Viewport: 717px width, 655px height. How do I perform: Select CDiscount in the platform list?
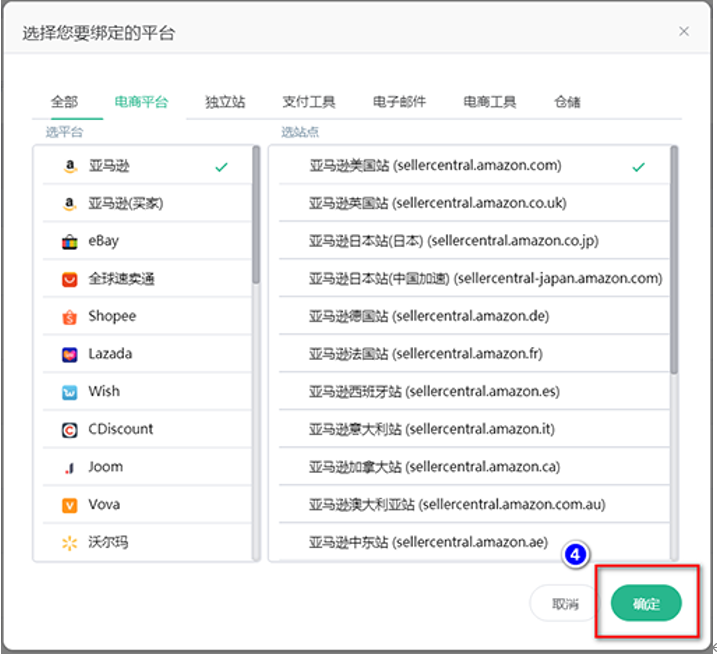pyautogui.click(x=147, y=430)
